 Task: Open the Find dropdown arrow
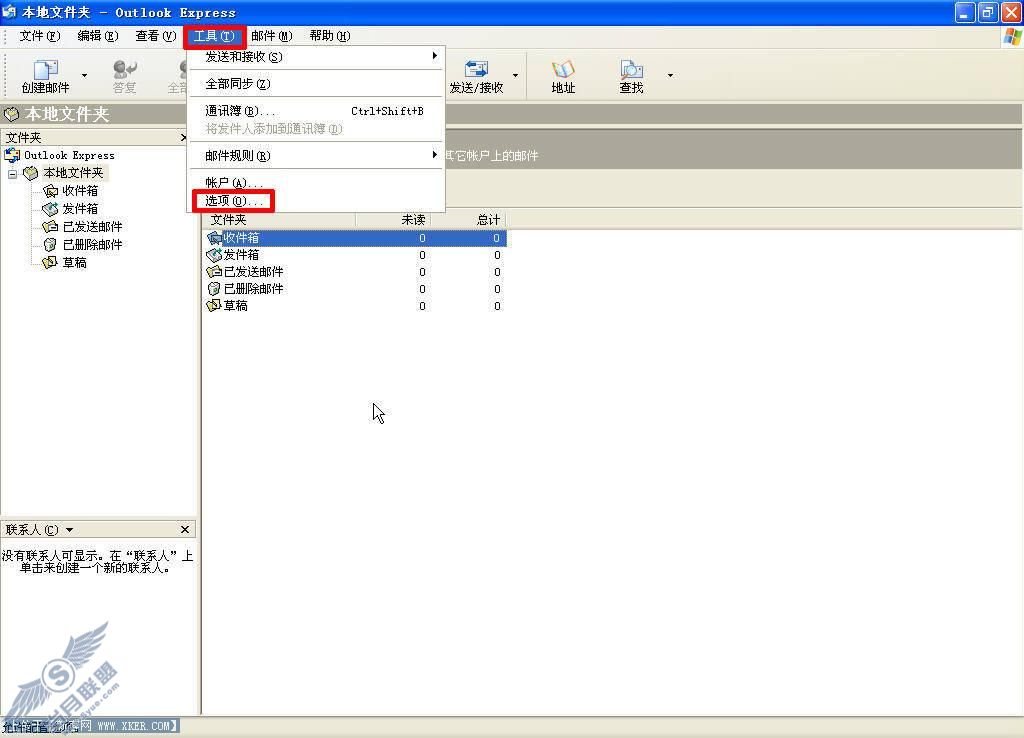pos(670,75)
